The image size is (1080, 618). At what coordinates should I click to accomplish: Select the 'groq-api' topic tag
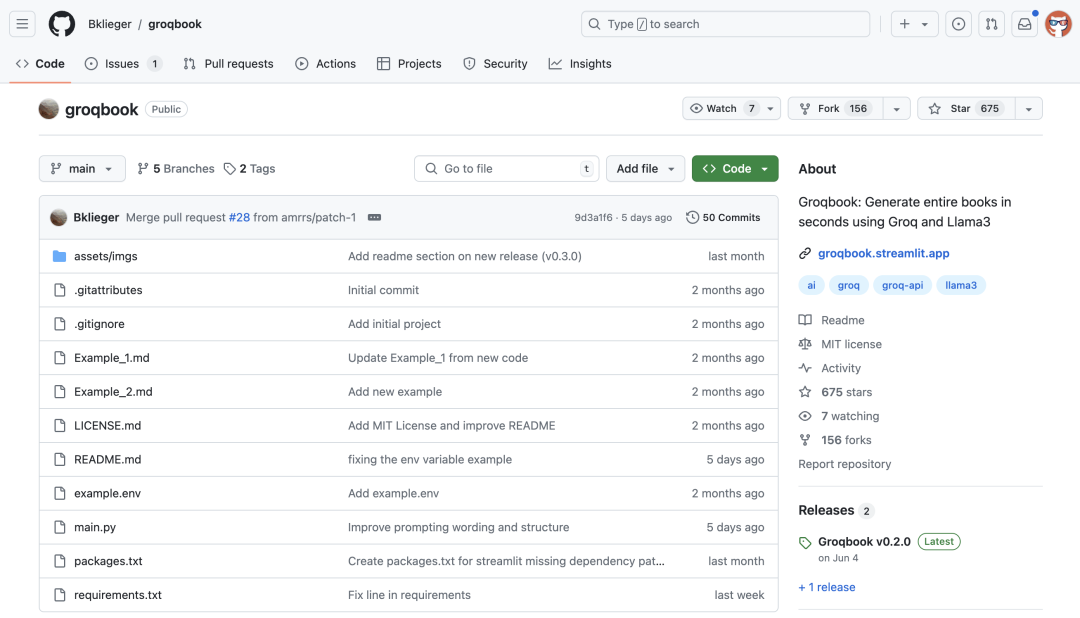click(x=902, y=285)
